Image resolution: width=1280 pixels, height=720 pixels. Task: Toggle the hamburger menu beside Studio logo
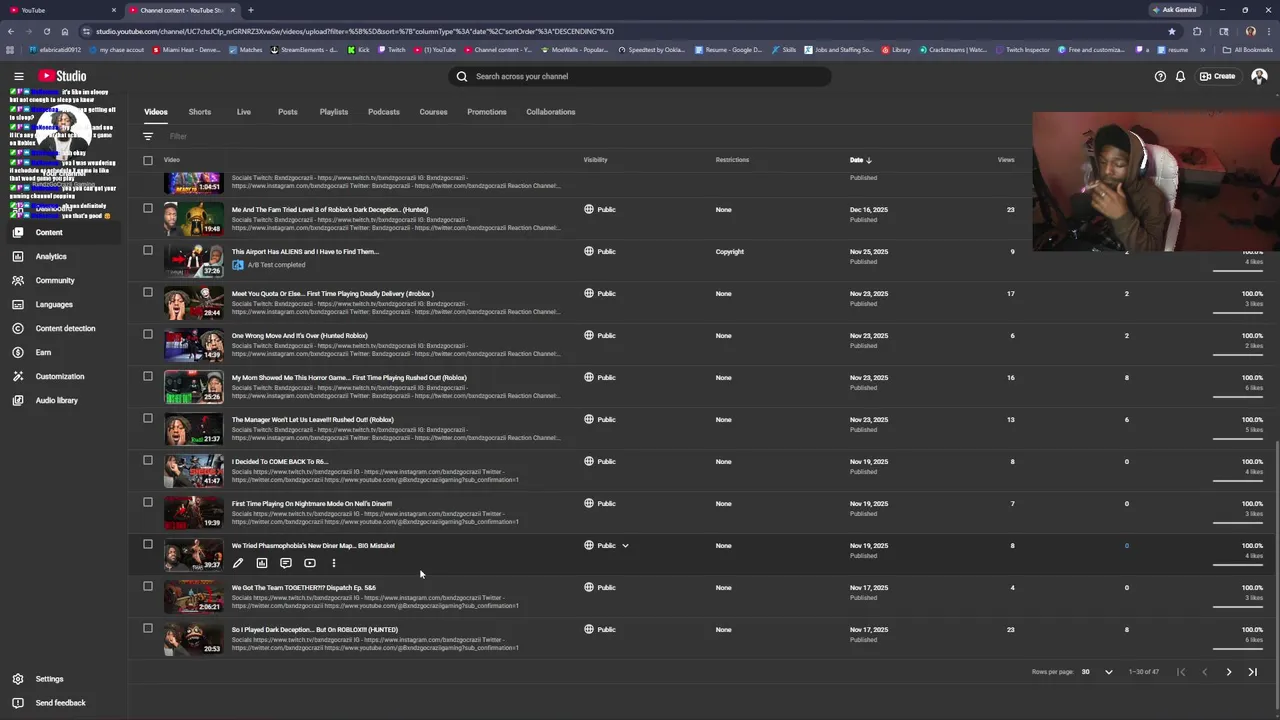point(18,76)
